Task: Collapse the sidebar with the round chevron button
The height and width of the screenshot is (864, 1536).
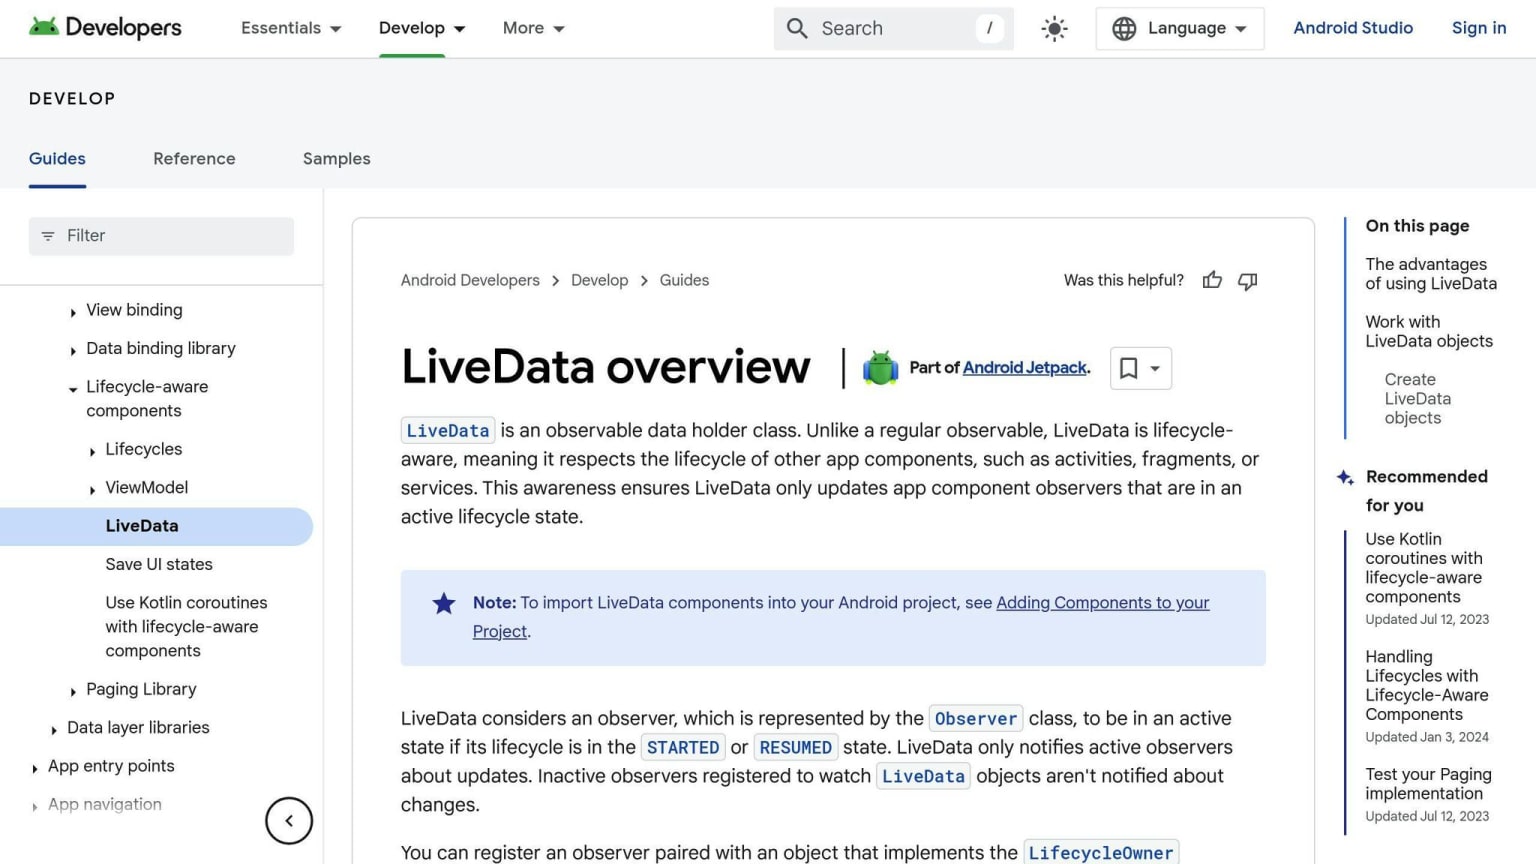Action: [289, 821]
